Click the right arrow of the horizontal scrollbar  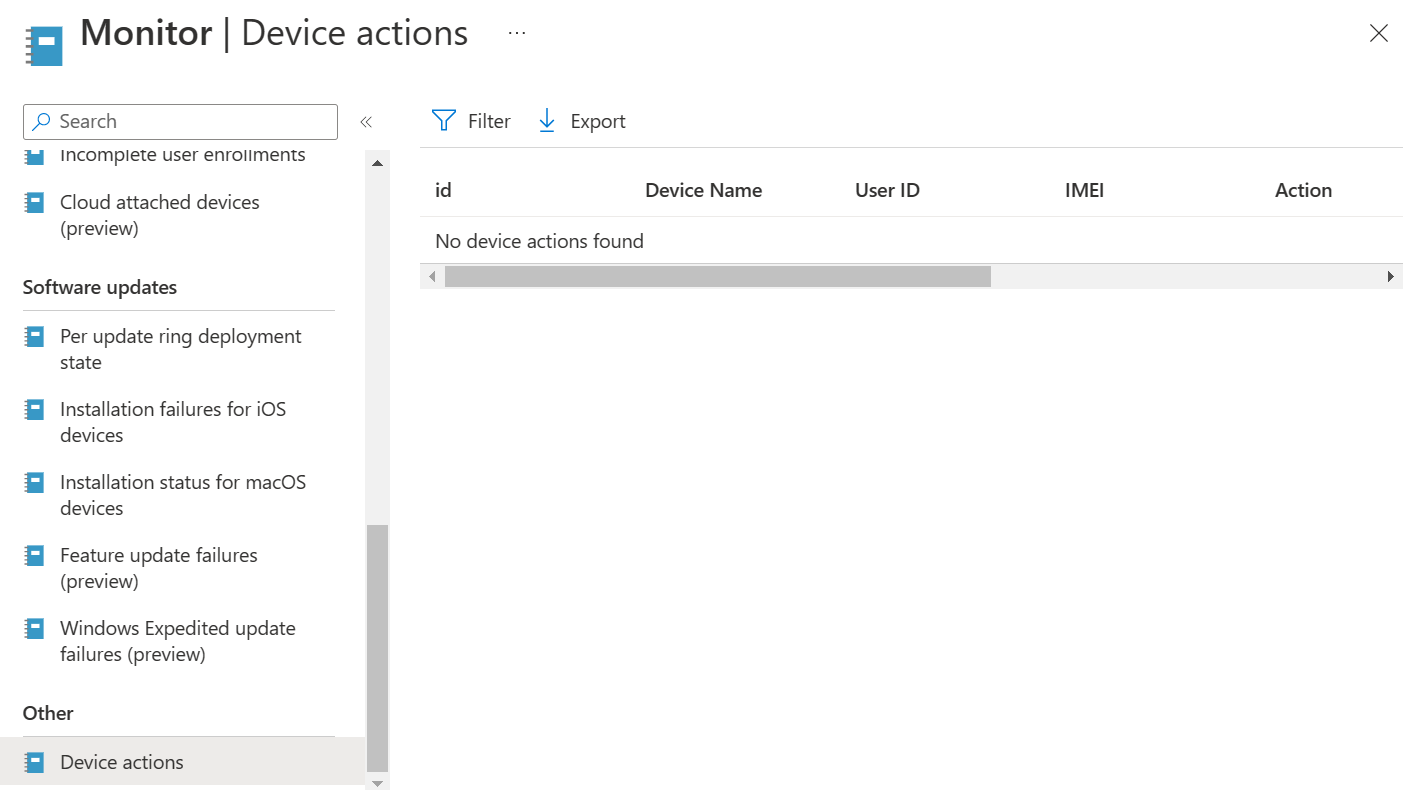[1390, 276]
